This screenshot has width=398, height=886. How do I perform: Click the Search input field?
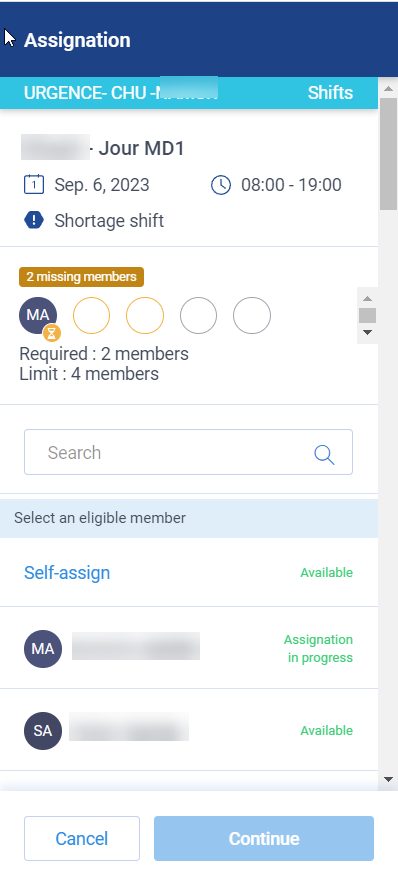[188, 452]
